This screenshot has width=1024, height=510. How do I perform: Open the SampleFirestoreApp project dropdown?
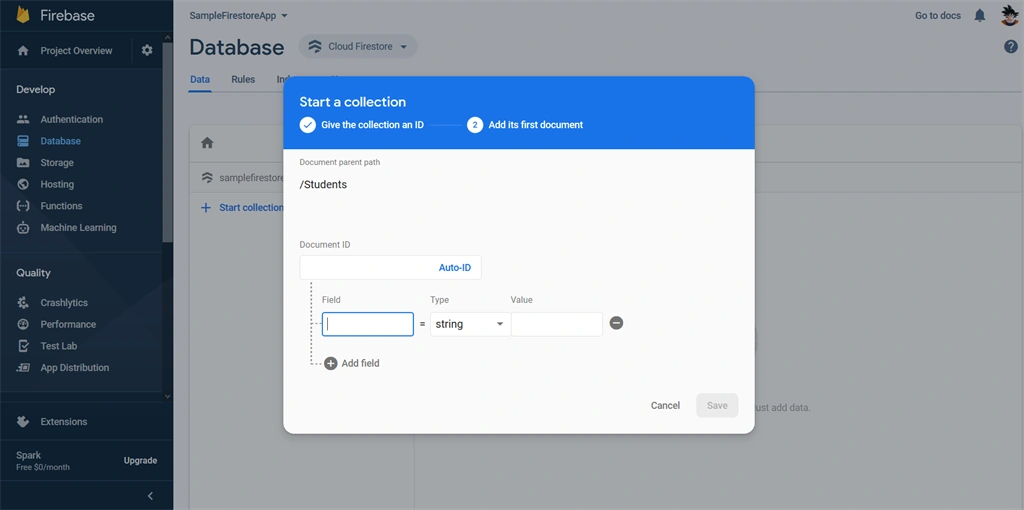[x=238, y=16]
